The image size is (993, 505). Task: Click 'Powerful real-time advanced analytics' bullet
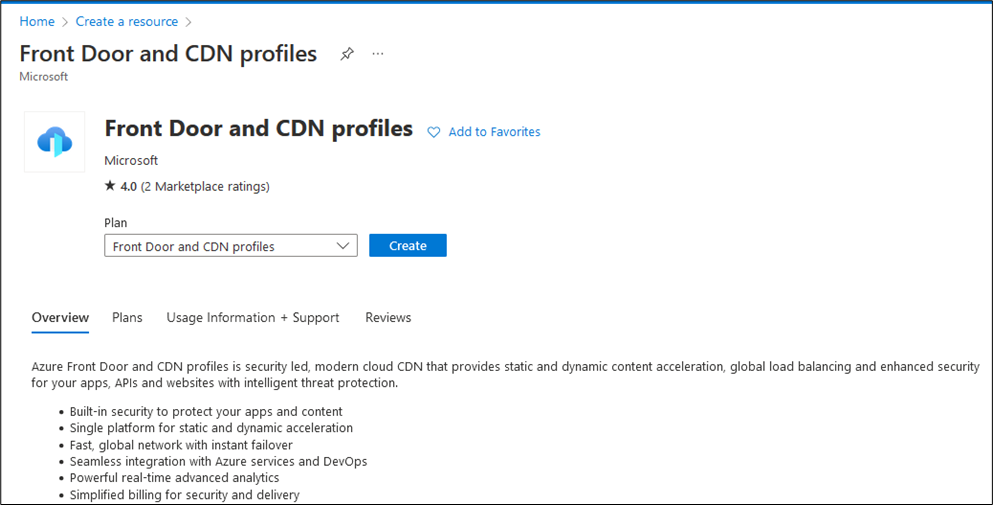[174, 478]
